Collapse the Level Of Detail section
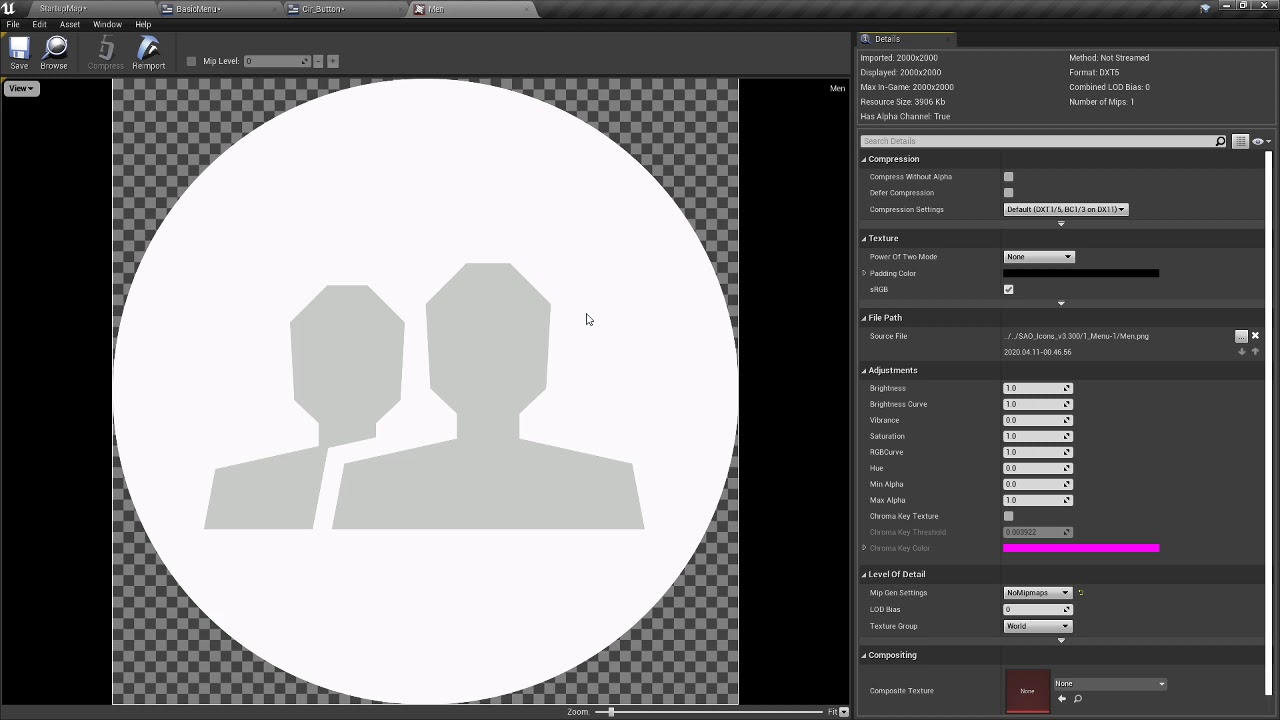Screen dimensions: 1280x720 [864, 574]
